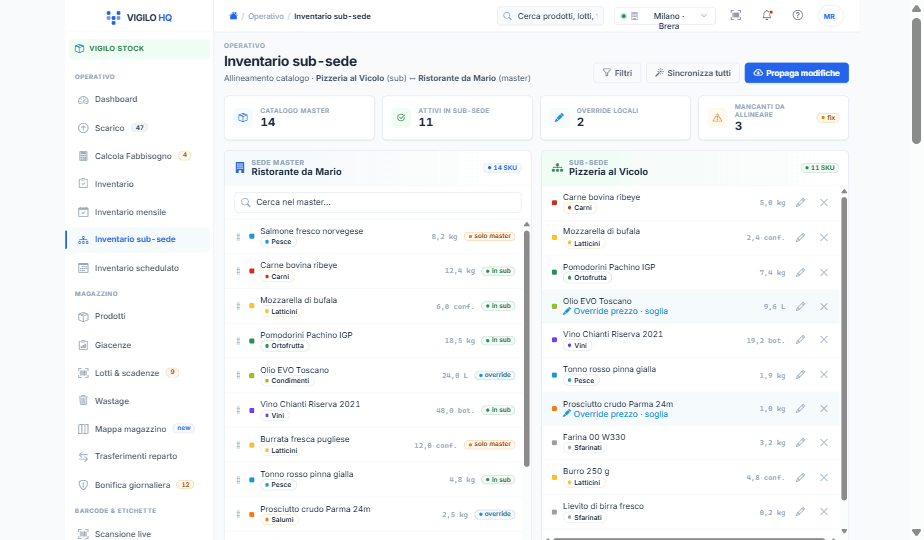The width and height of the screenshot is (924, 540).
Task: Remove Lievito di birra fresco from sub-sede
Action: (824, 512)
